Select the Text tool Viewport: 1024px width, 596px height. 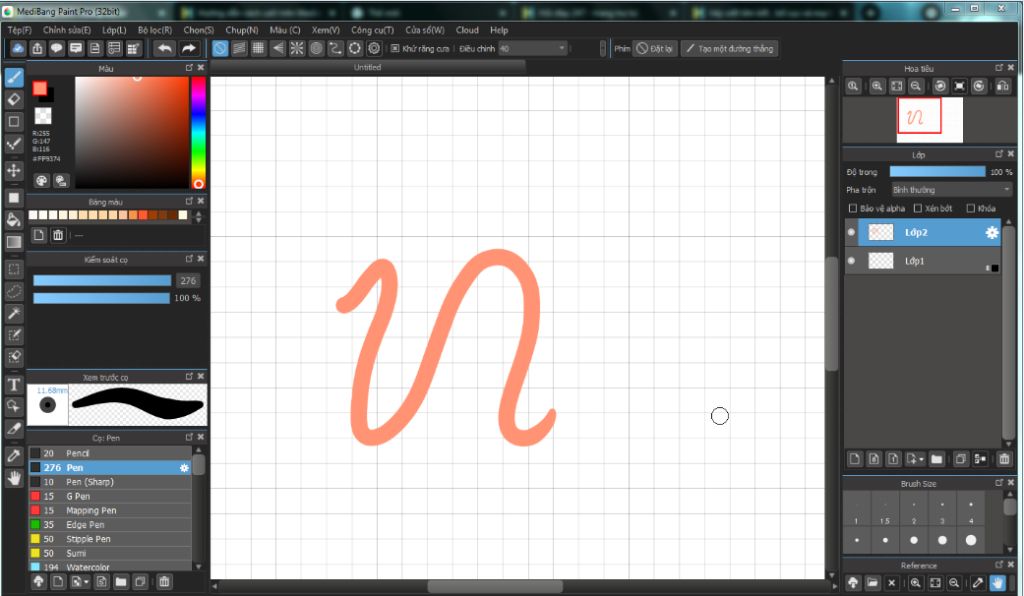pyautogui.click(x=14, y=384)
